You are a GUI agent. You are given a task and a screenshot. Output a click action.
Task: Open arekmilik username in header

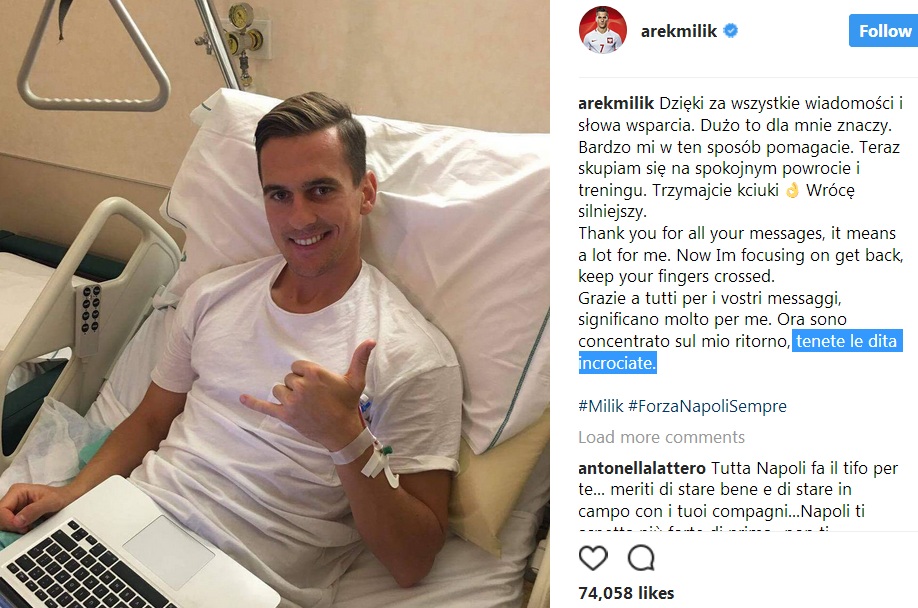(679, 31)
